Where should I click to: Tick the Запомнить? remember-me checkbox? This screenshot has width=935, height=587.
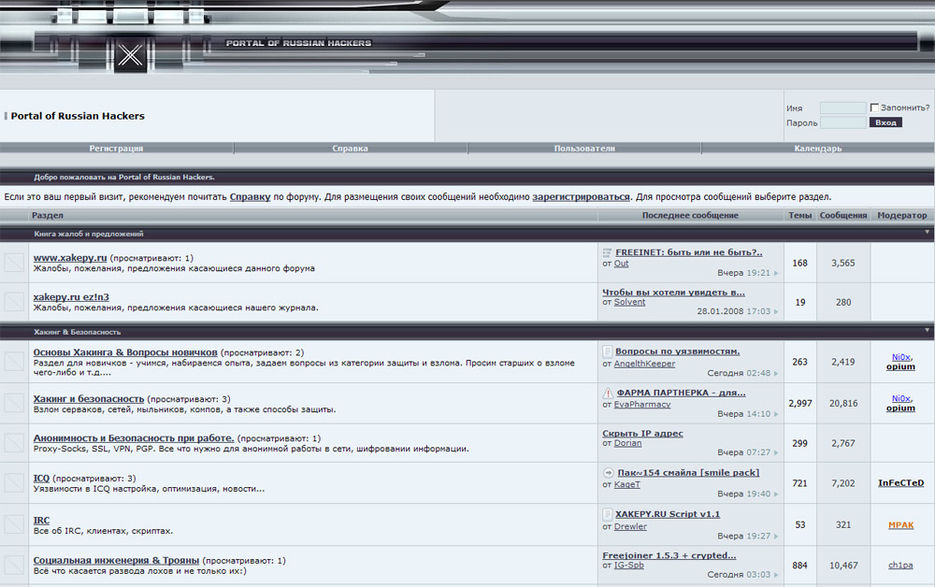point(874,108)
